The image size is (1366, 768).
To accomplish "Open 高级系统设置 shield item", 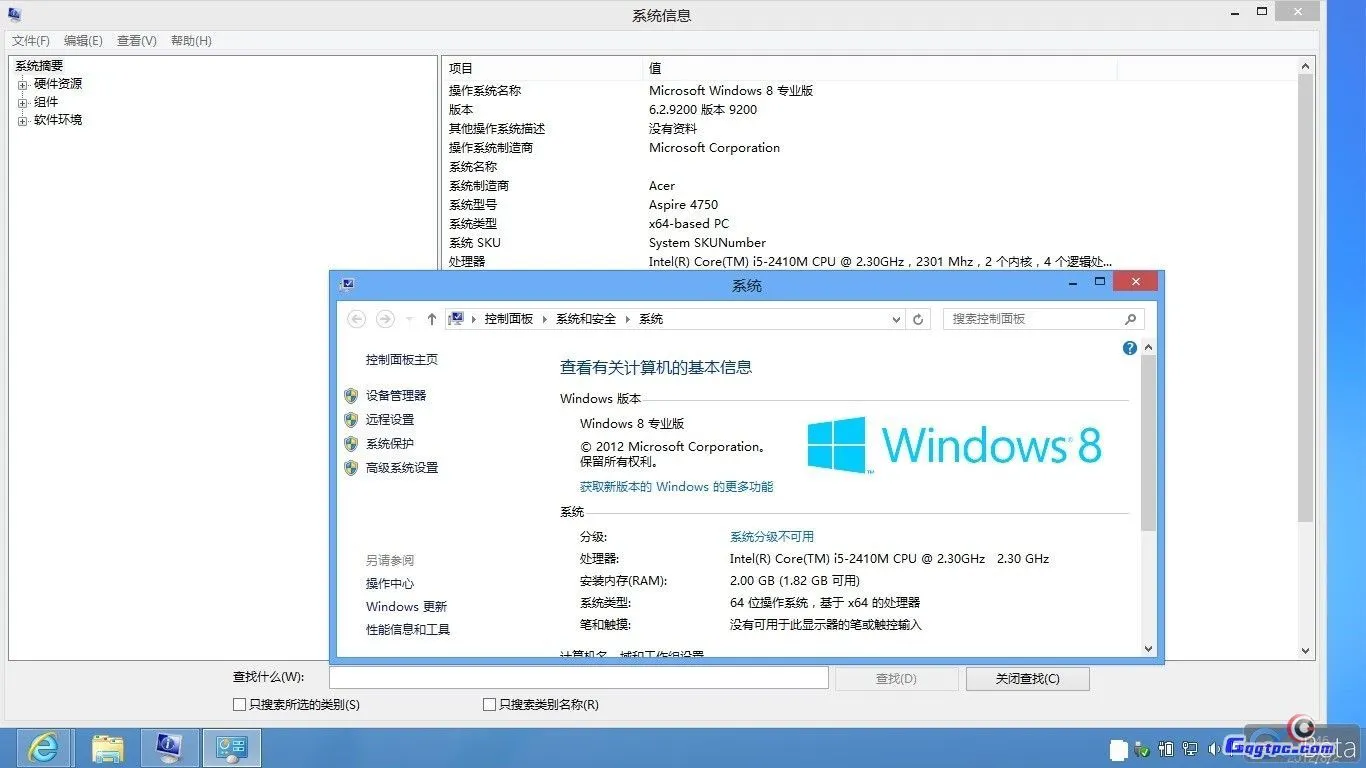I will tap(401, 467).
